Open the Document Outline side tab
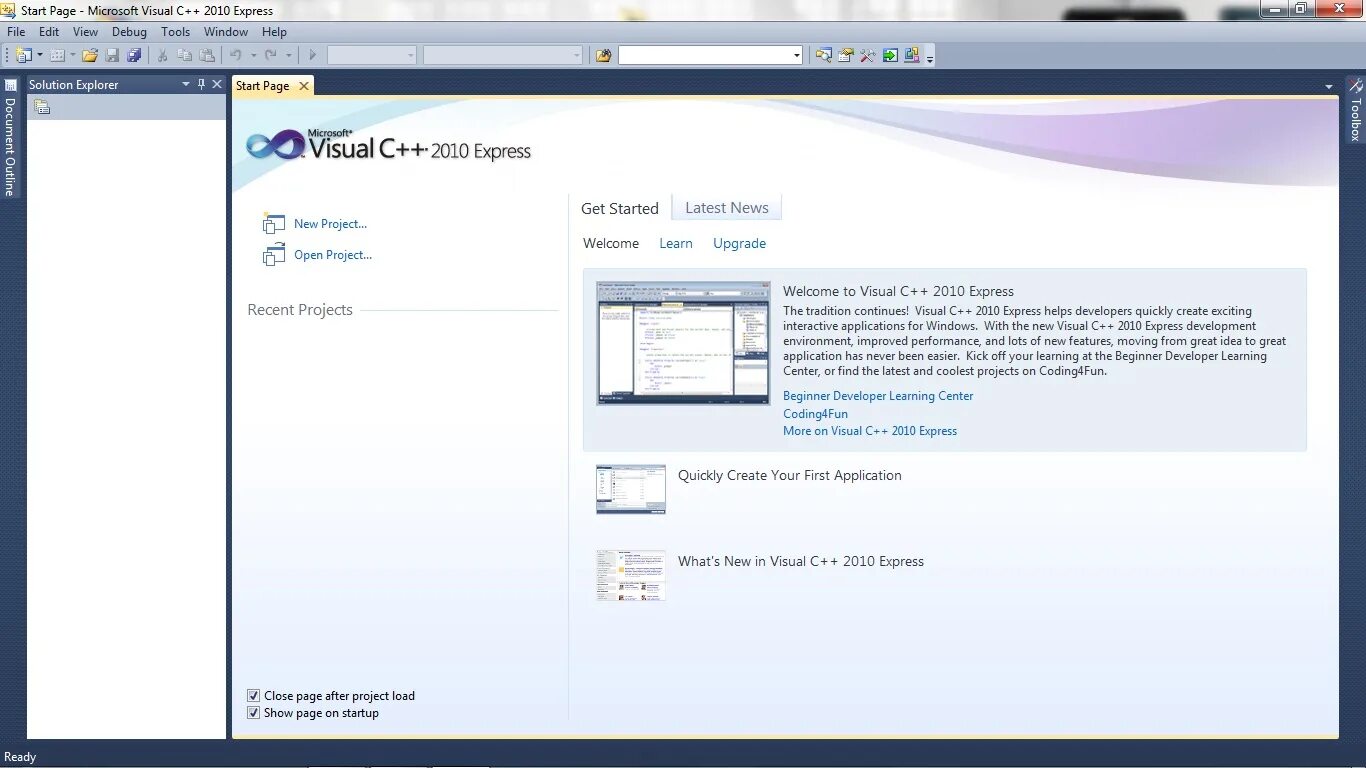The height and width of the screenshot is (768, 1366). click(10, 139)
